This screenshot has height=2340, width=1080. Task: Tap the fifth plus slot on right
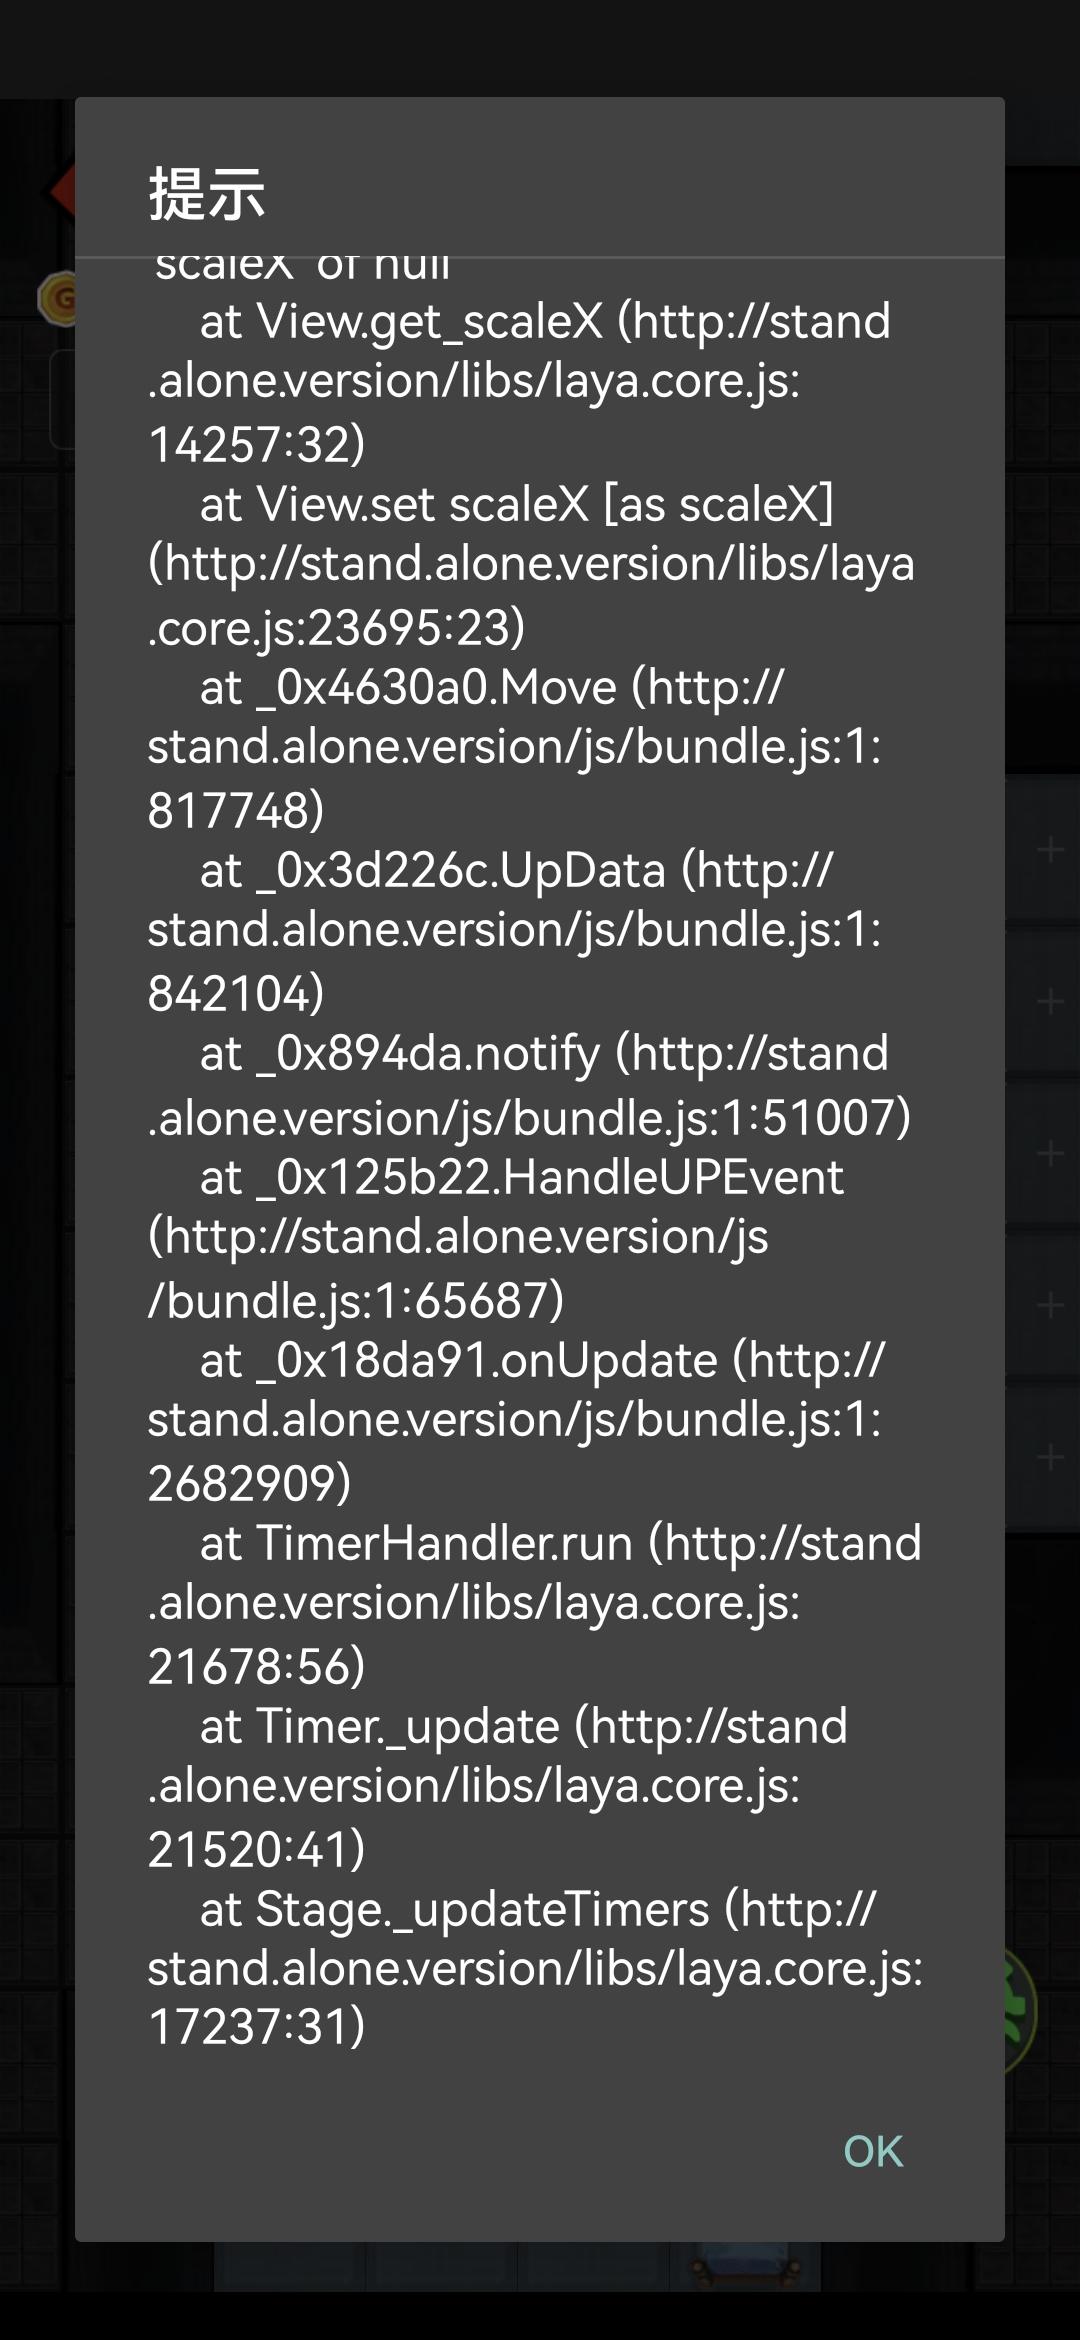1049,1458
